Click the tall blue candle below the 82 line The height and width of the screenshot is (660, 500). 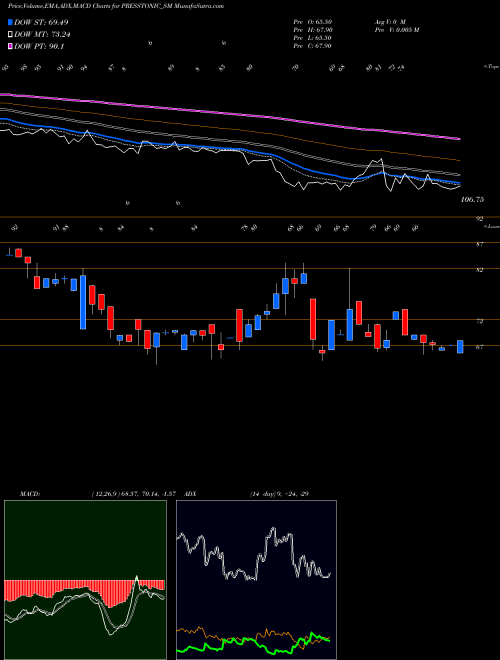coord(83,302)
